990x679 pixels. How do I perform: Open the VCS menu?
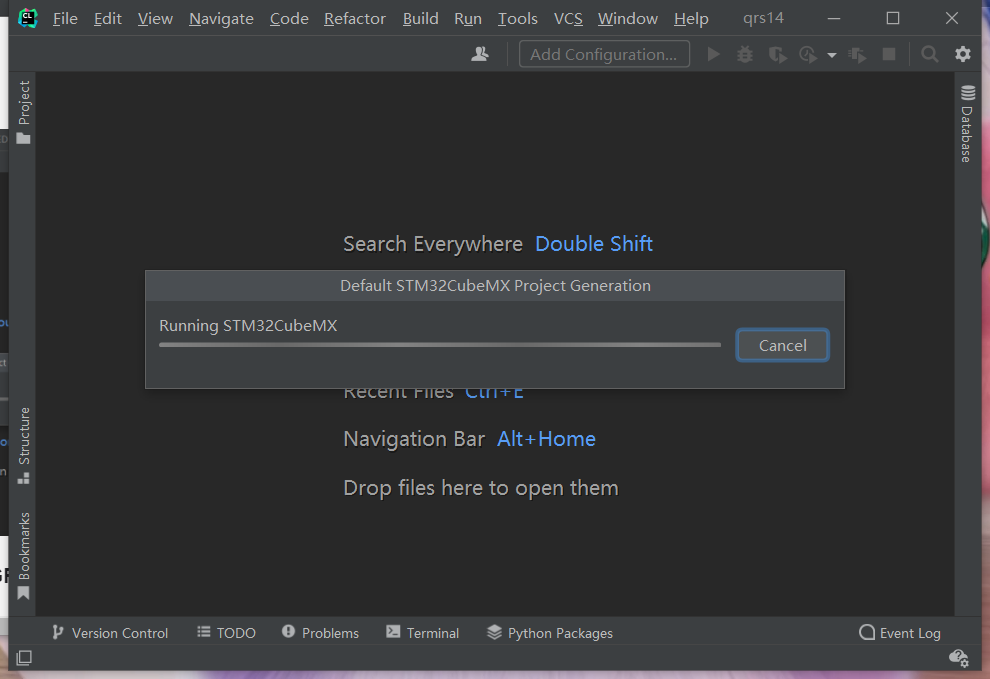[x=568, y=19]
